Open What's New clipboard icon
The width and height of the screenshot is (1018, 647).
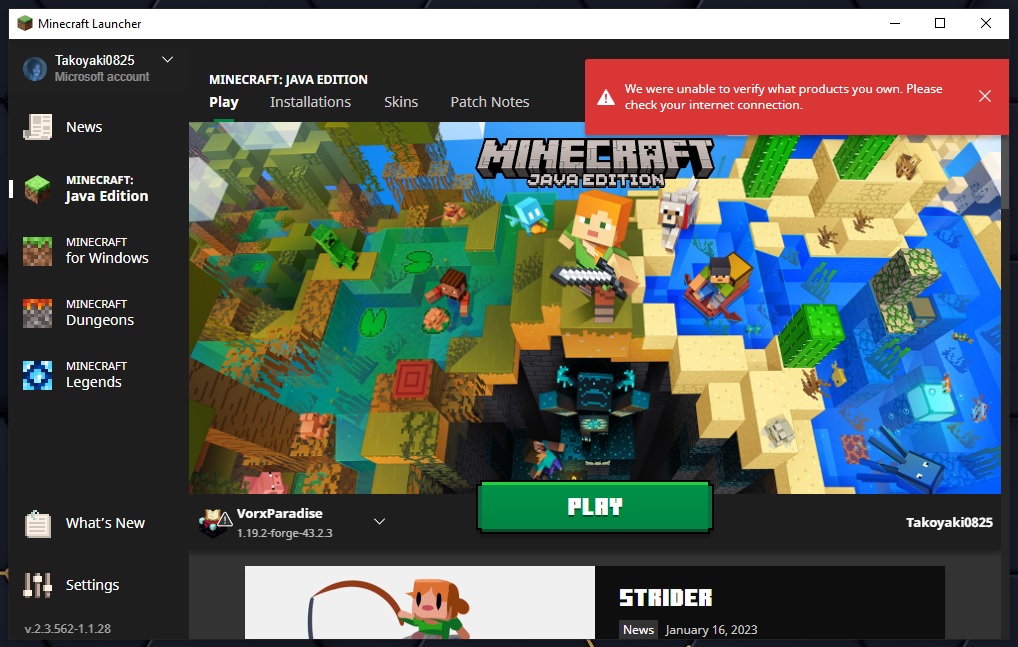(x=38, y=524)
